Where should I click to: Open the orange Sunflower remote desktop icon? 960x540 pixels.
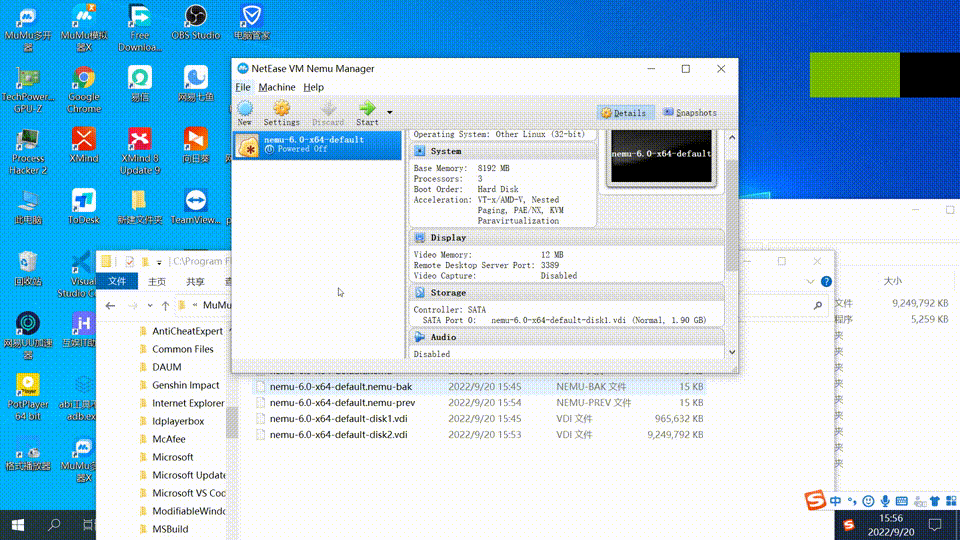point(196,146)
